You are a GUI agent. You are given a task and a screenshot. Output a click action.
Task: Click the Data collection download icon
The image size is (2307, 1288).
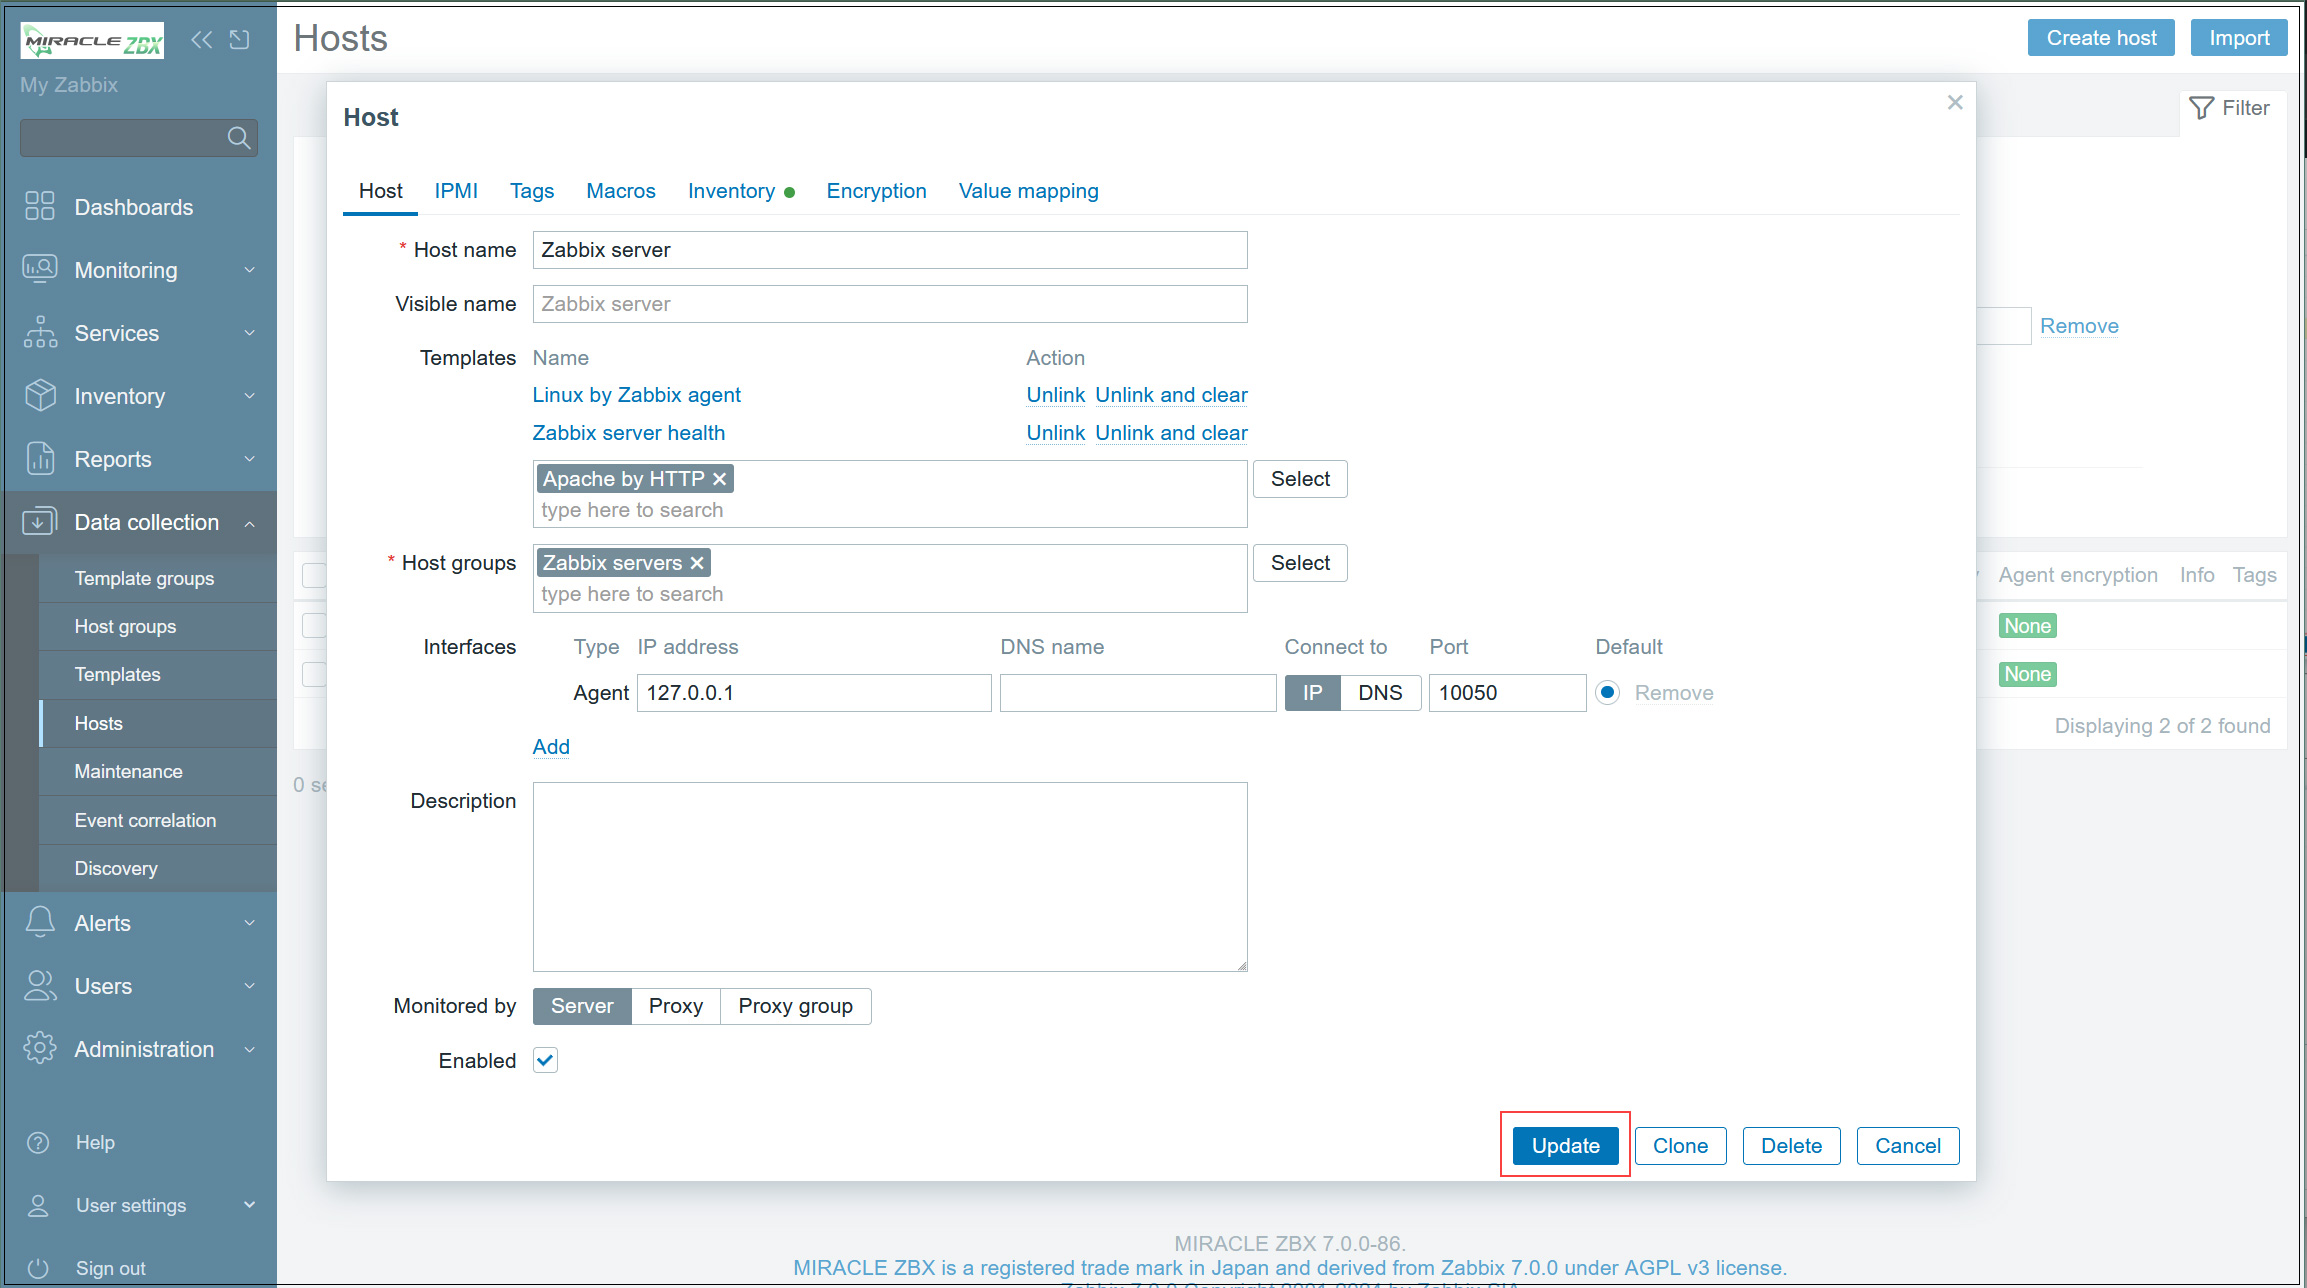(40, 521)
